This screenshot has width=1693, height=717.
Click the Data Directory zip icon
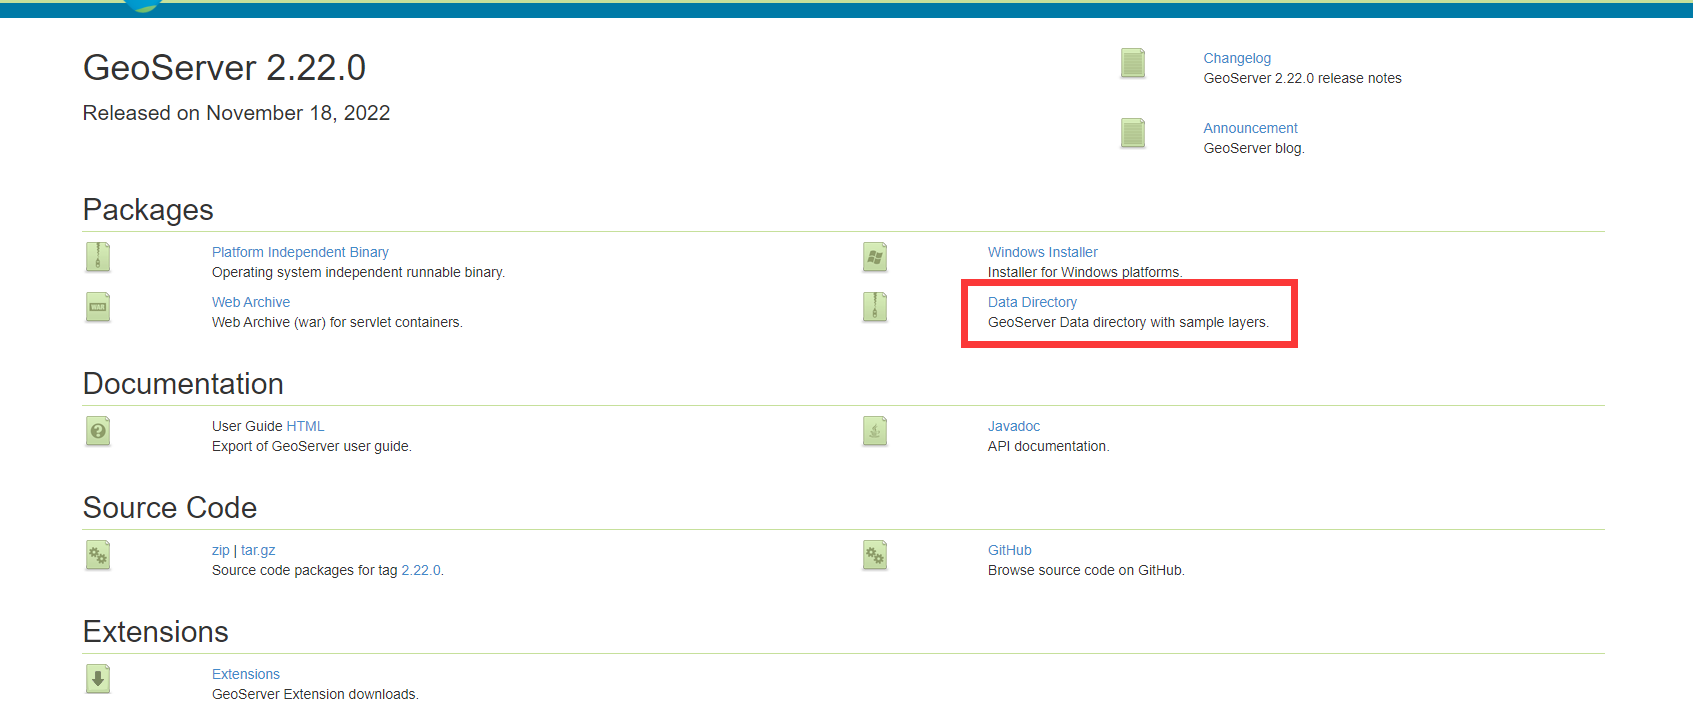point(875,307)
